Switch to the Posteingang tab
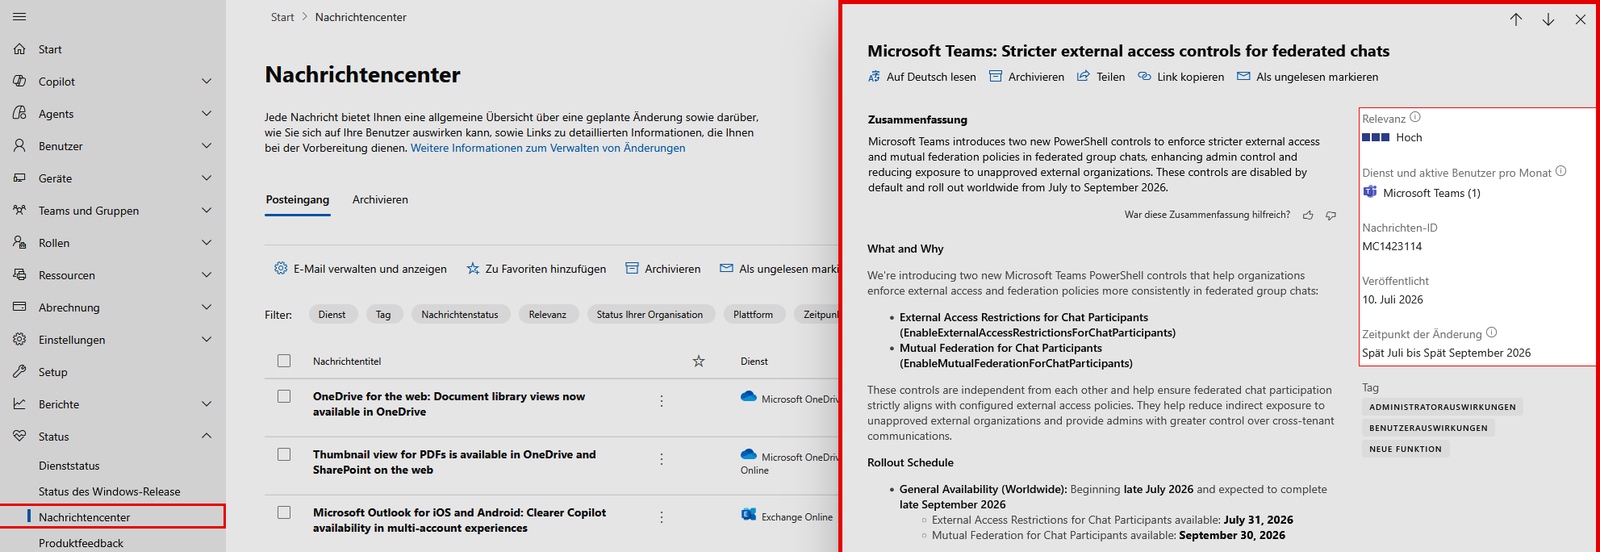 (x=297, y=200)
